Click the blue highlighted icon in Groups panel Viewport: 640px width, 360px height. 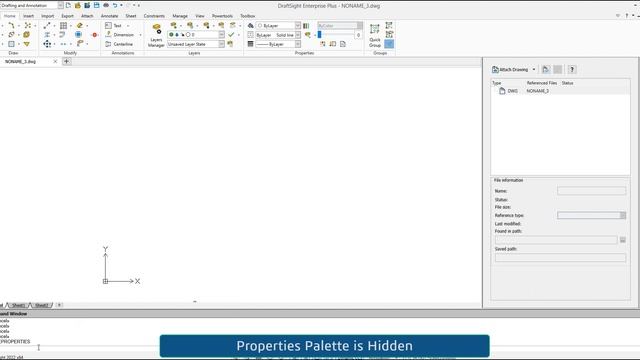click(389, 44)
